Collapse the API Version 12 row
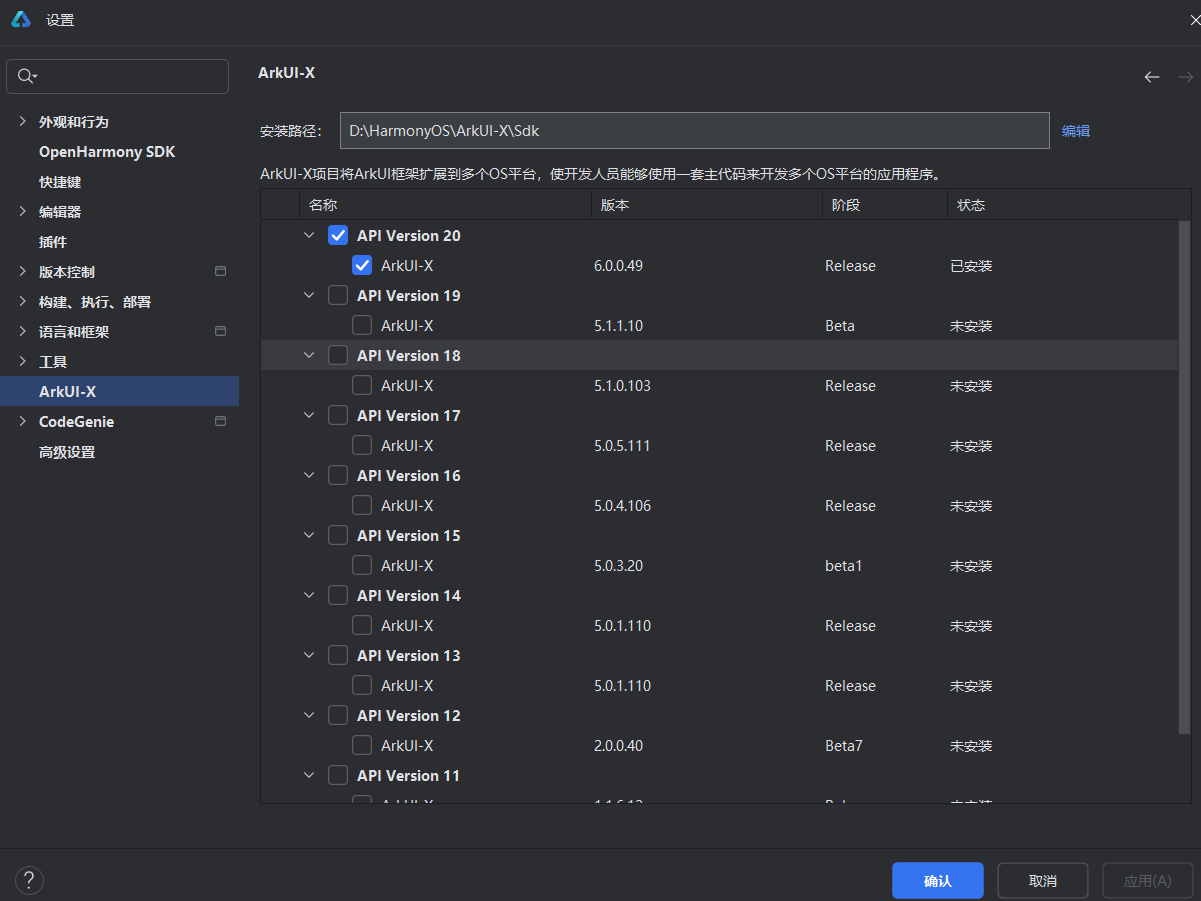This screenshot has height=901, width=1201. point(309,716)
